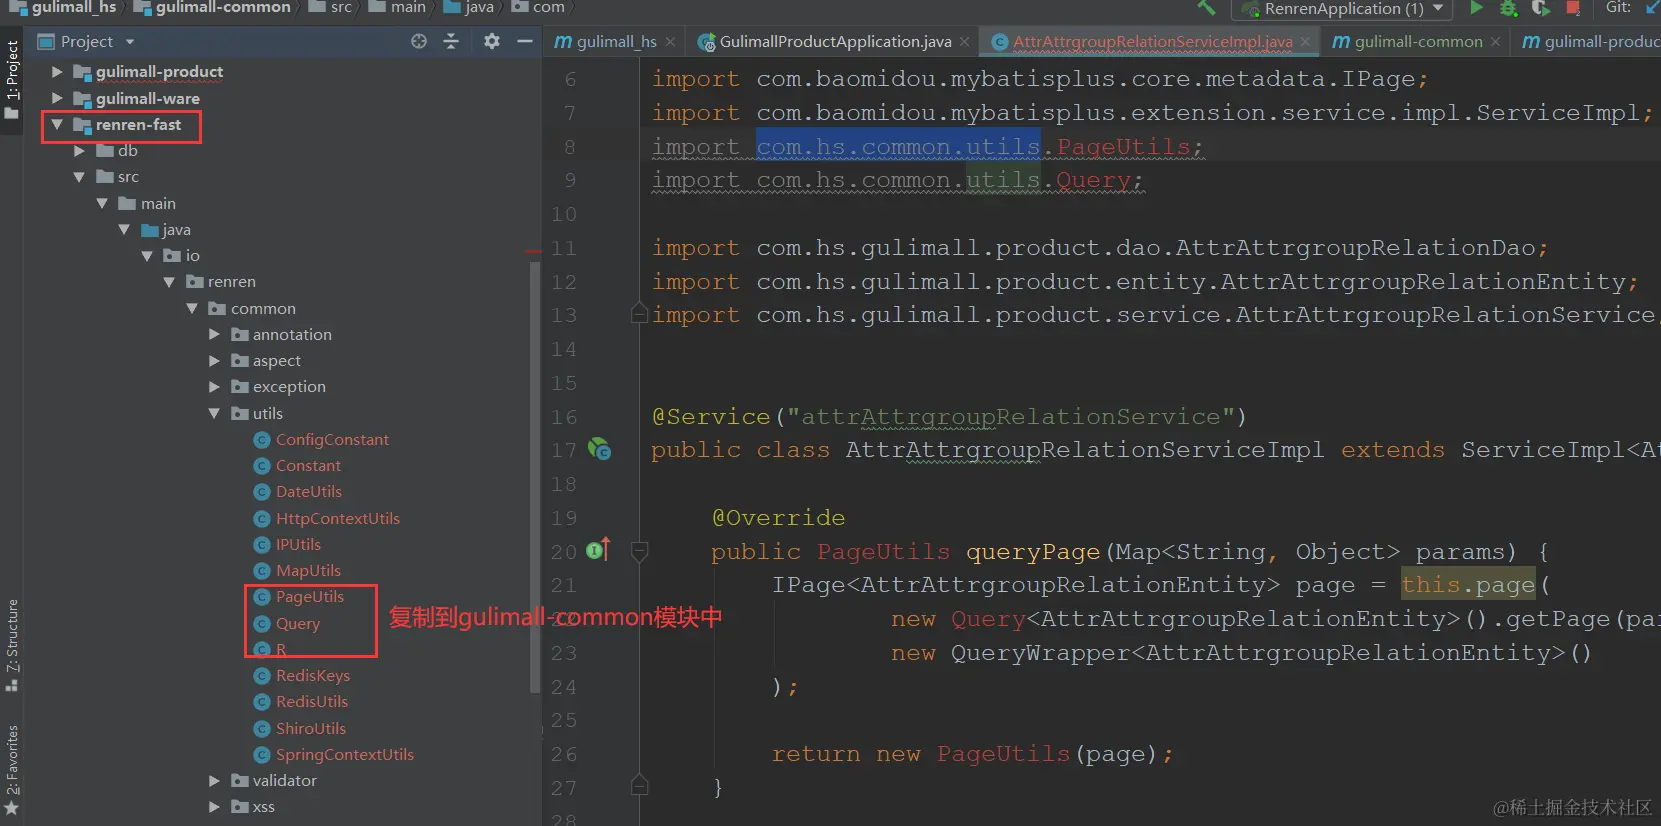Toggle fold for queryPage method at line 20
Image resolution: width=1661 pixels, height=826 pixels.
pos(640,550)
